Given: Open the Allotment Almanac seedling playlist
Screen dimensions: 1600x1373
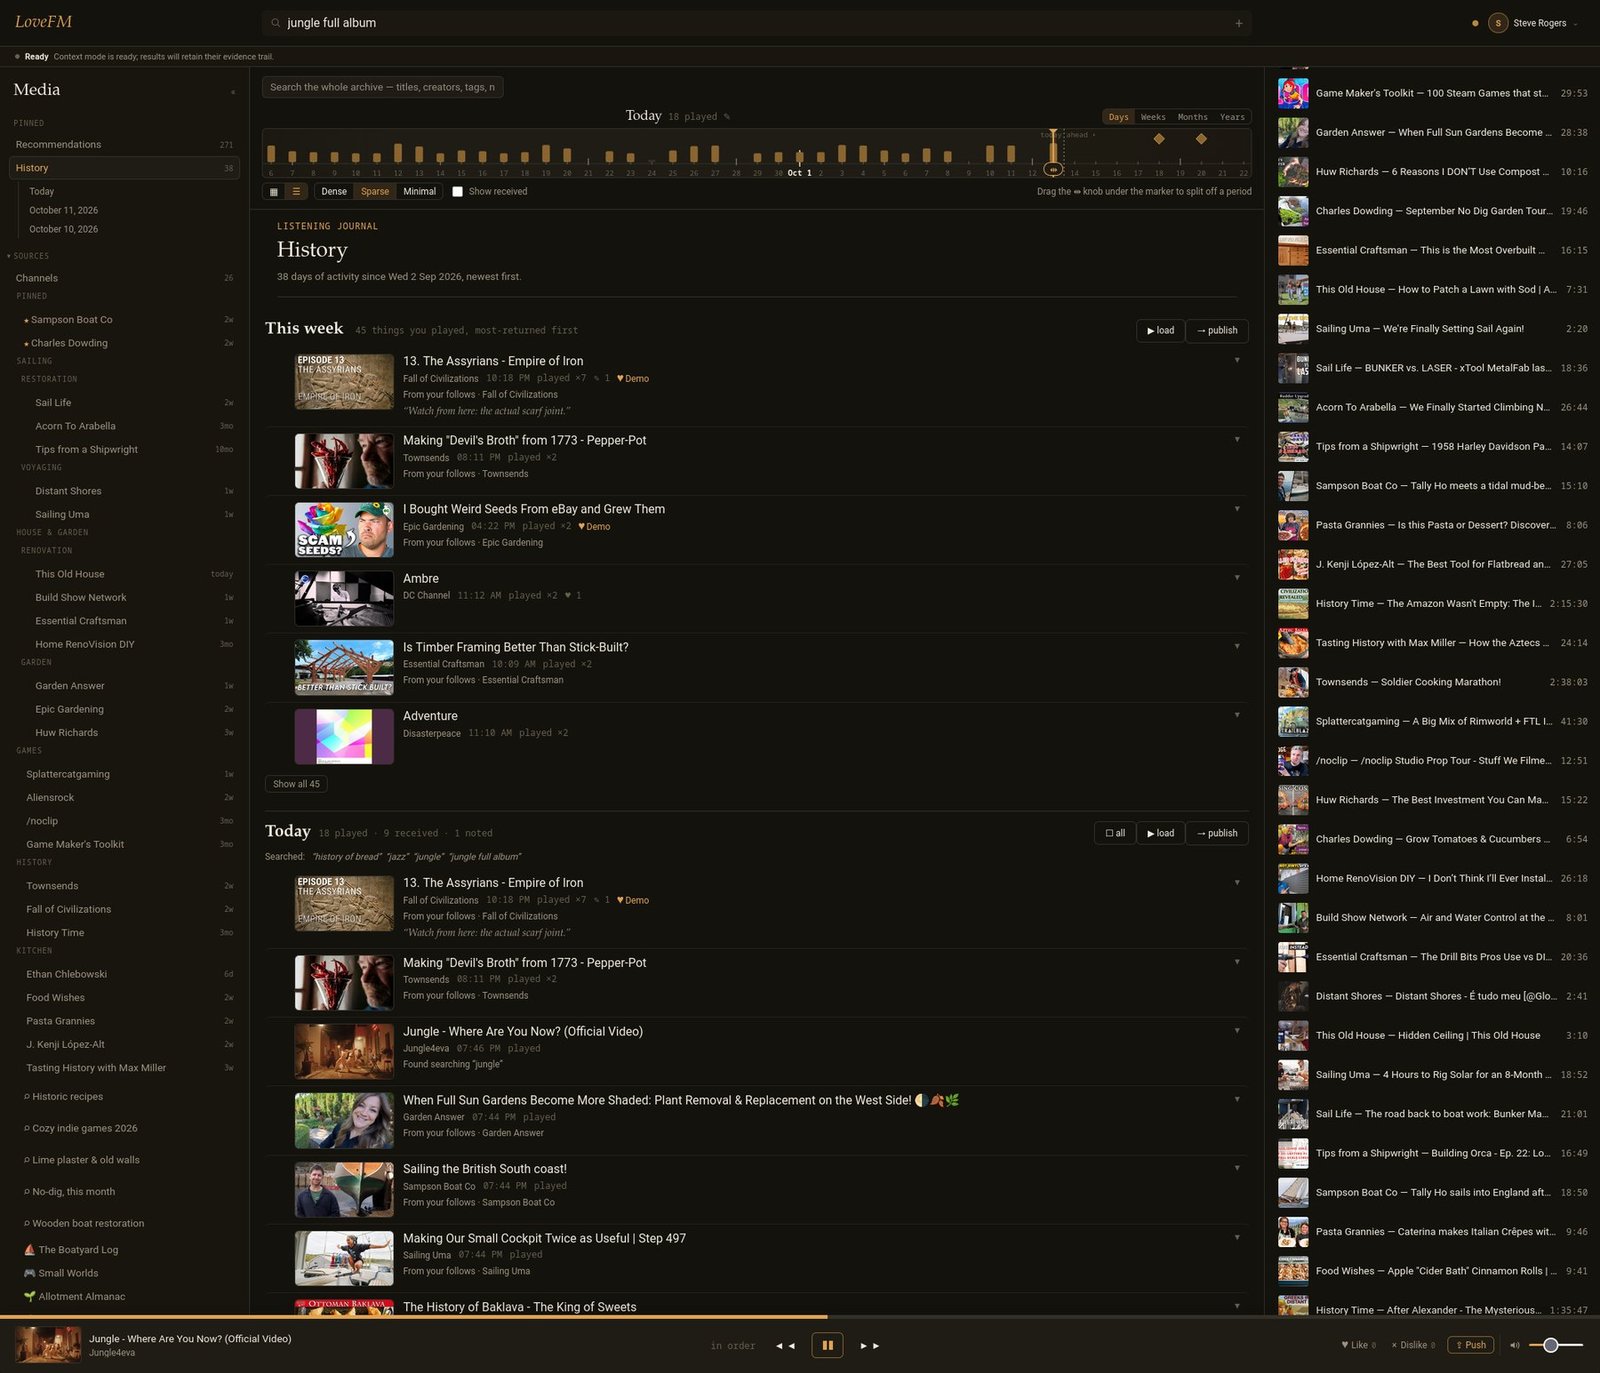Looking at the screenshot, I should point(29,1297).
